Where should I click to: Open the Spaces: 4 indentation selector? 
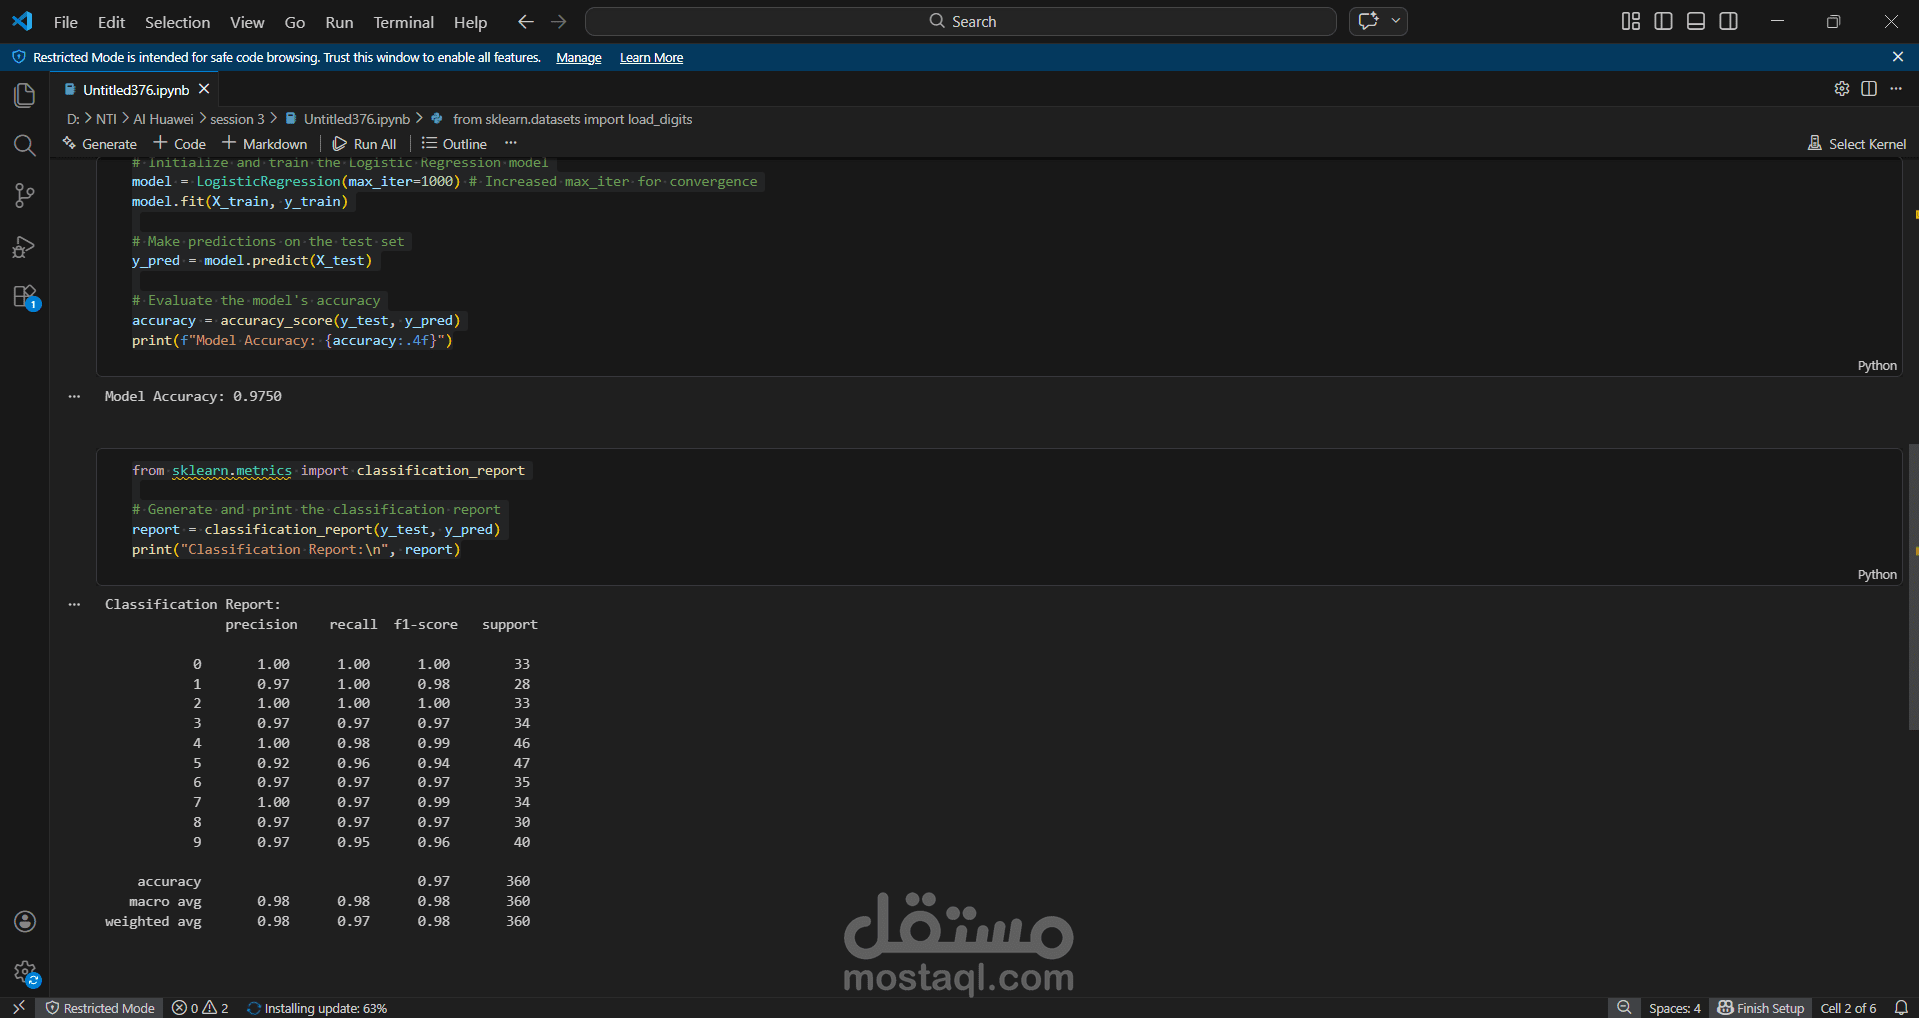pyautogui.click(x=1675, y=1008)
